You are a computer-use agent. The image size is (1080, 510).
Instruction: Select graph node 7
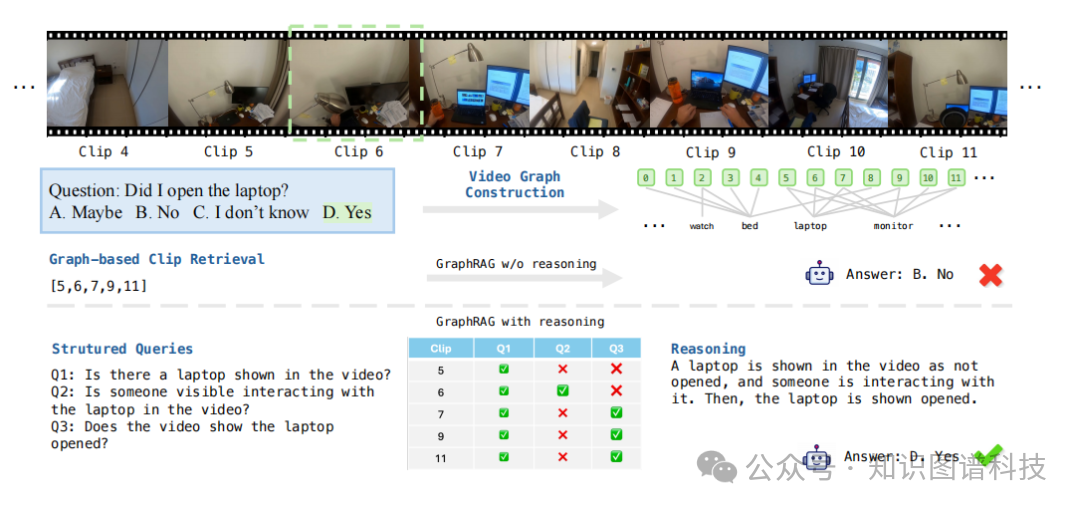[843, 178]
